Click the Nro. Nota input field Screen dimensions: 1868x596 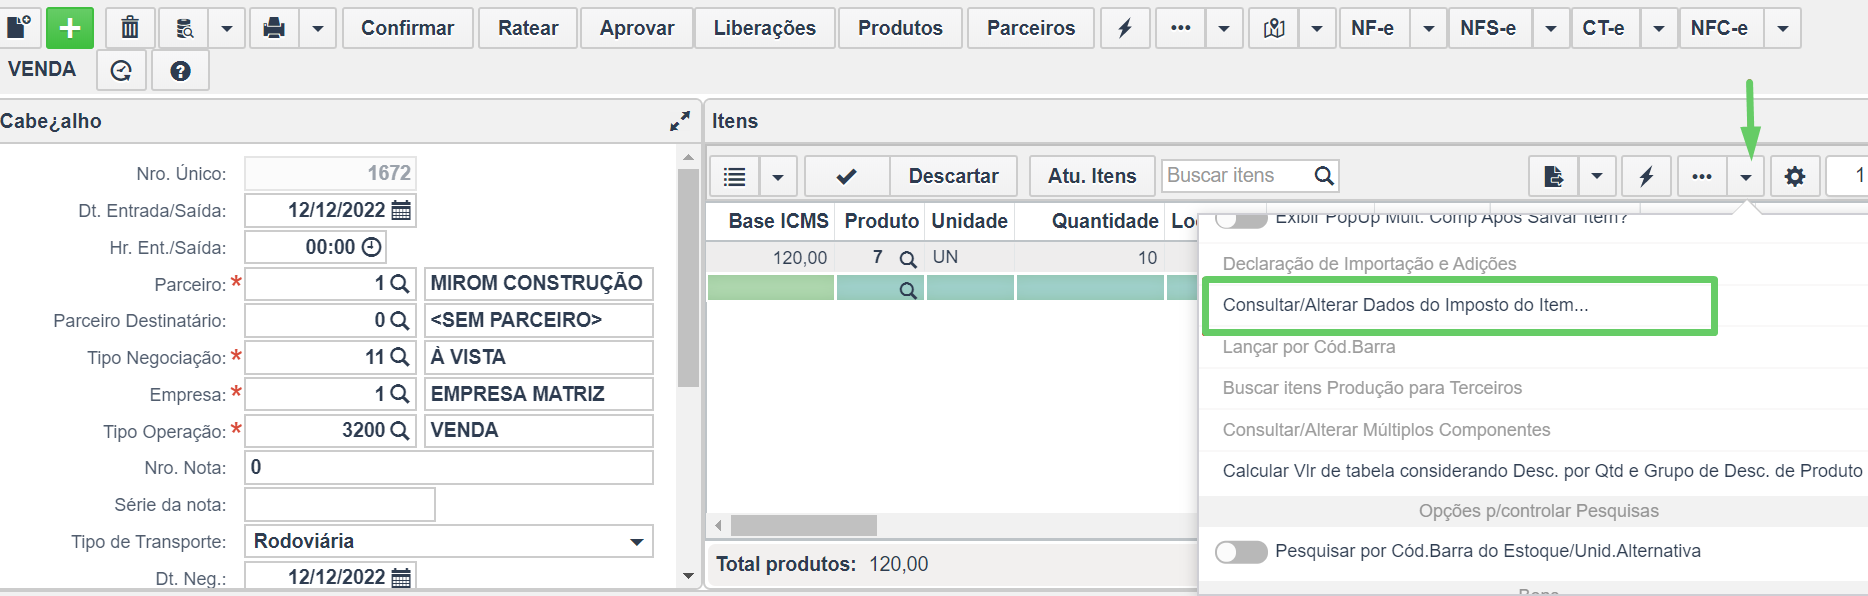click(449, 467)
